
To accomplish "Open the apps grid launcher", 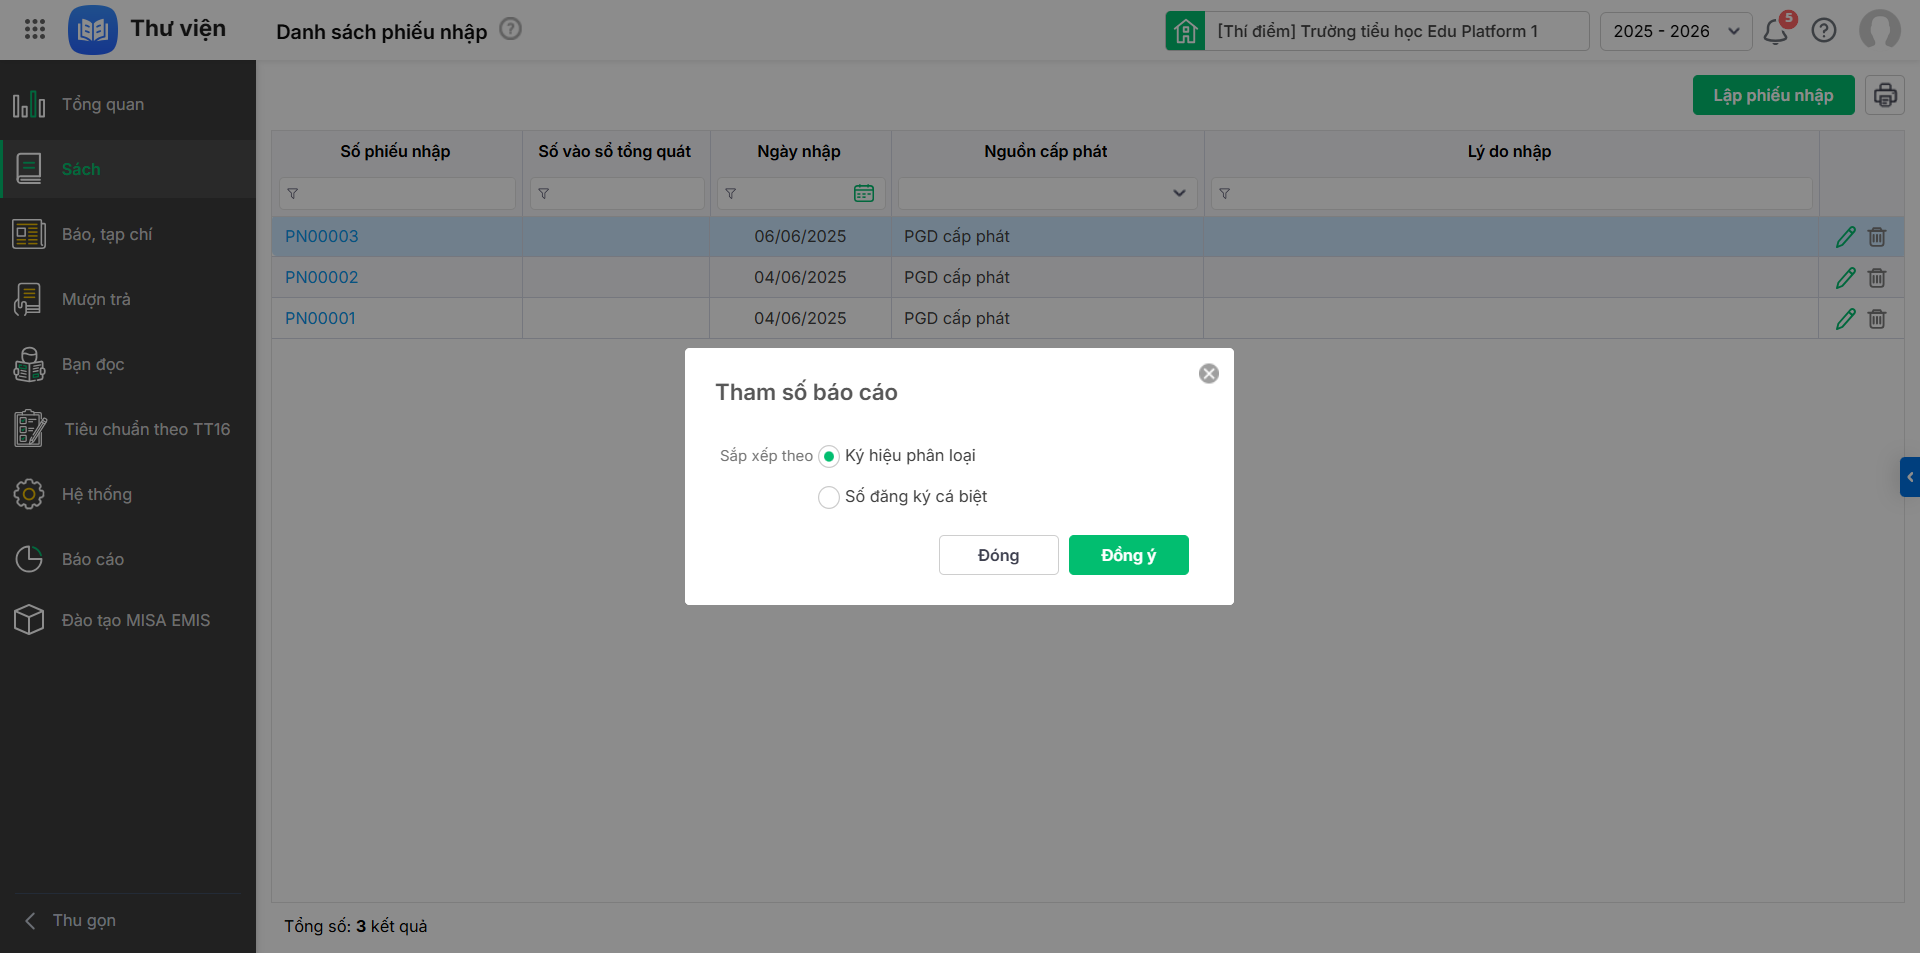I will pyautogui.click(x=35, y=29).
